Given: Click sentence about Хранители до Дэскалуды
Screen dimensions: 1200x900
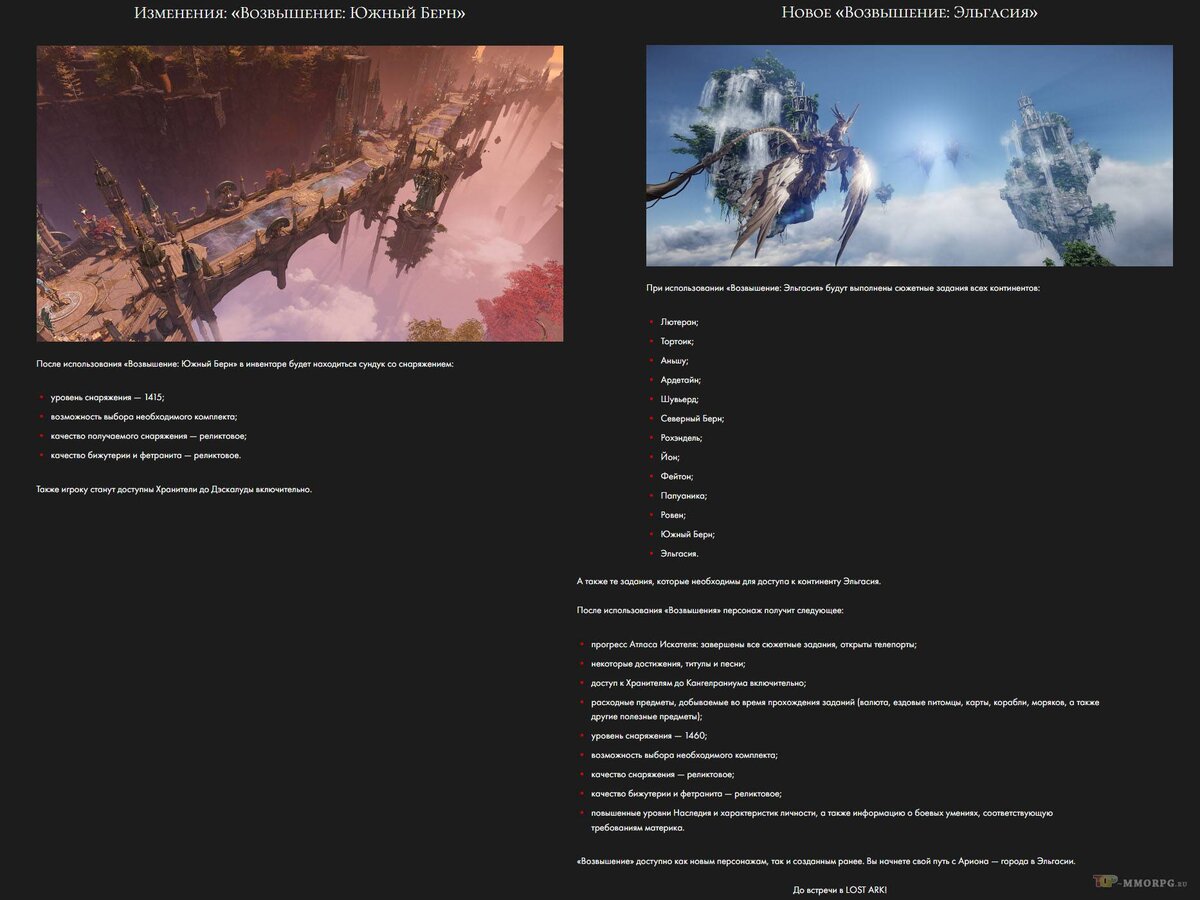Looking at the screenshot, I should tap(174, 489).
